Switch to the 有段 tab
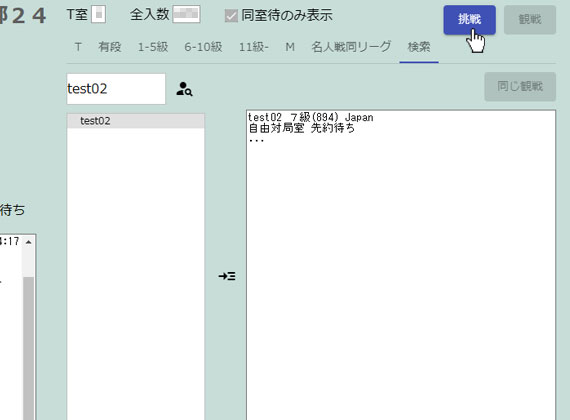This screenshot has width=570, height=420. coord(110,47)
